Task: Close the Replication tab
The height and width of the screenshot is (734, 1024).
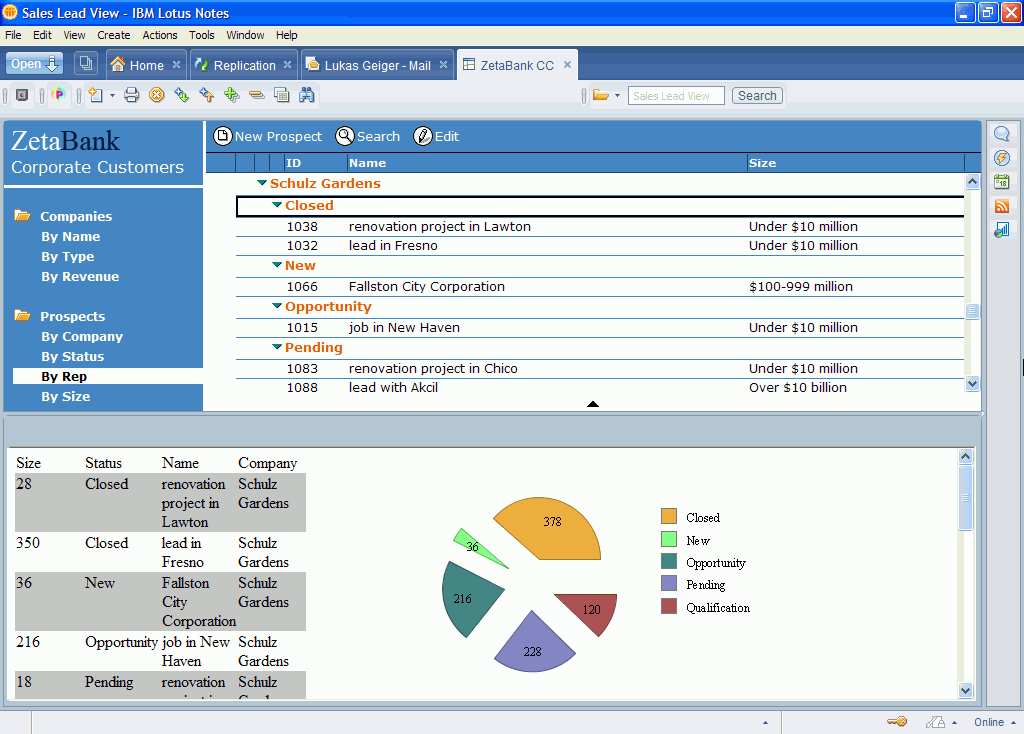Action: 287,65
